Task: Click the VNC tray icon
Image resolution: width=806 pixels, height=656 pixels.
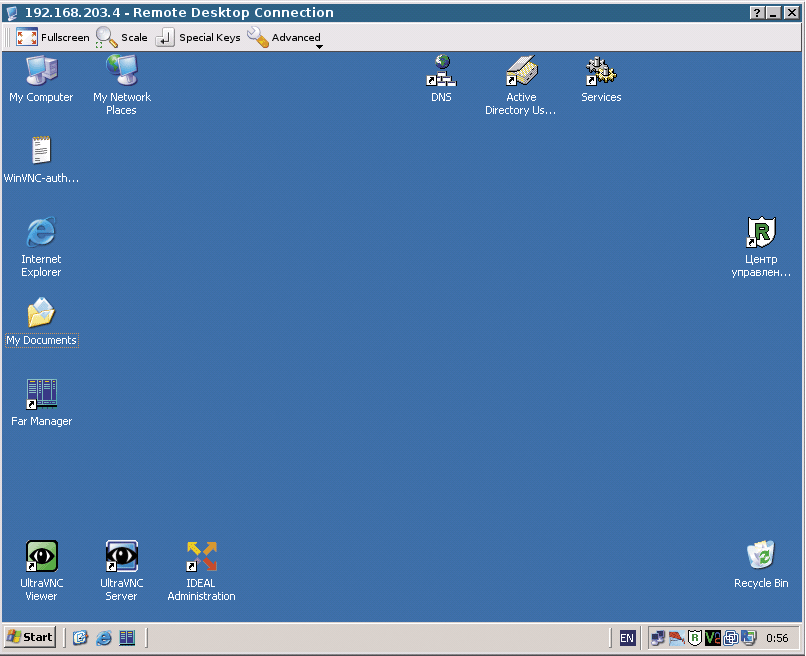Action: 713,638
